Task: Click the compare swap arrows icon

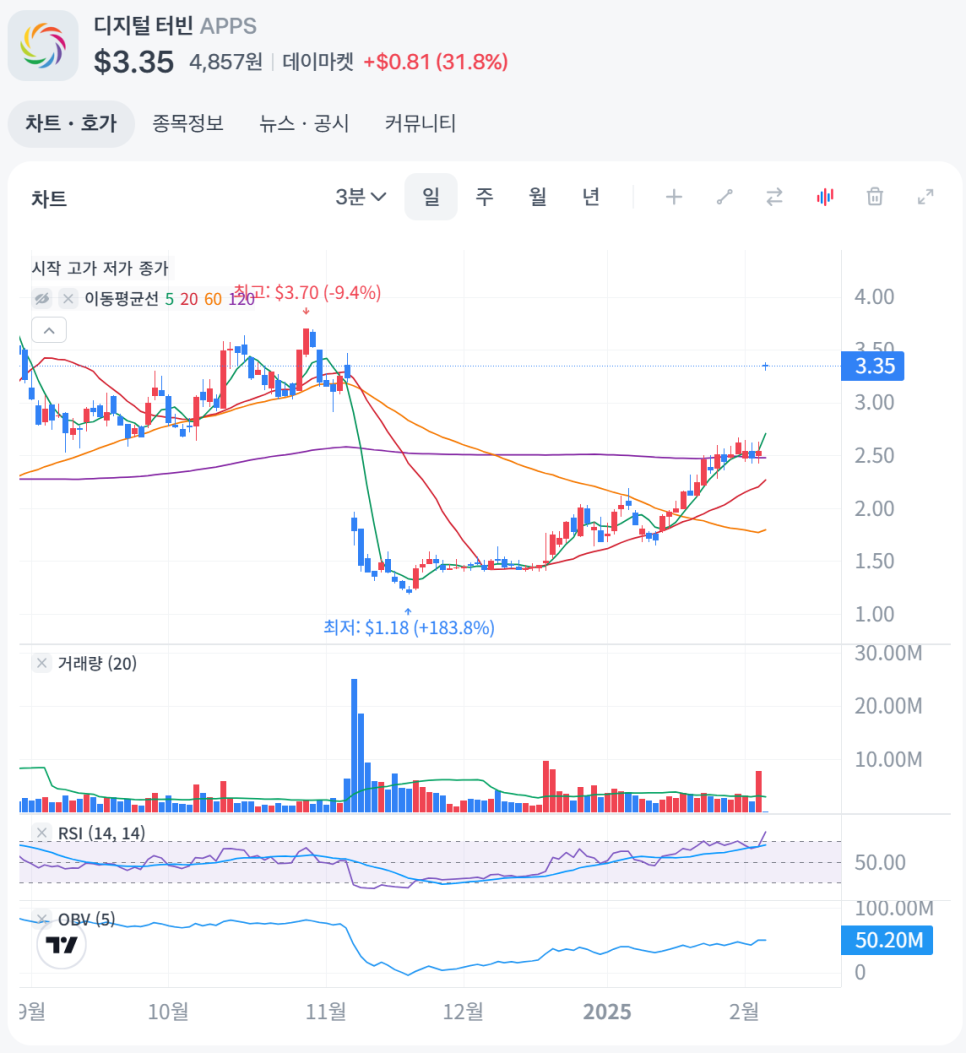Action: [775, 197]
